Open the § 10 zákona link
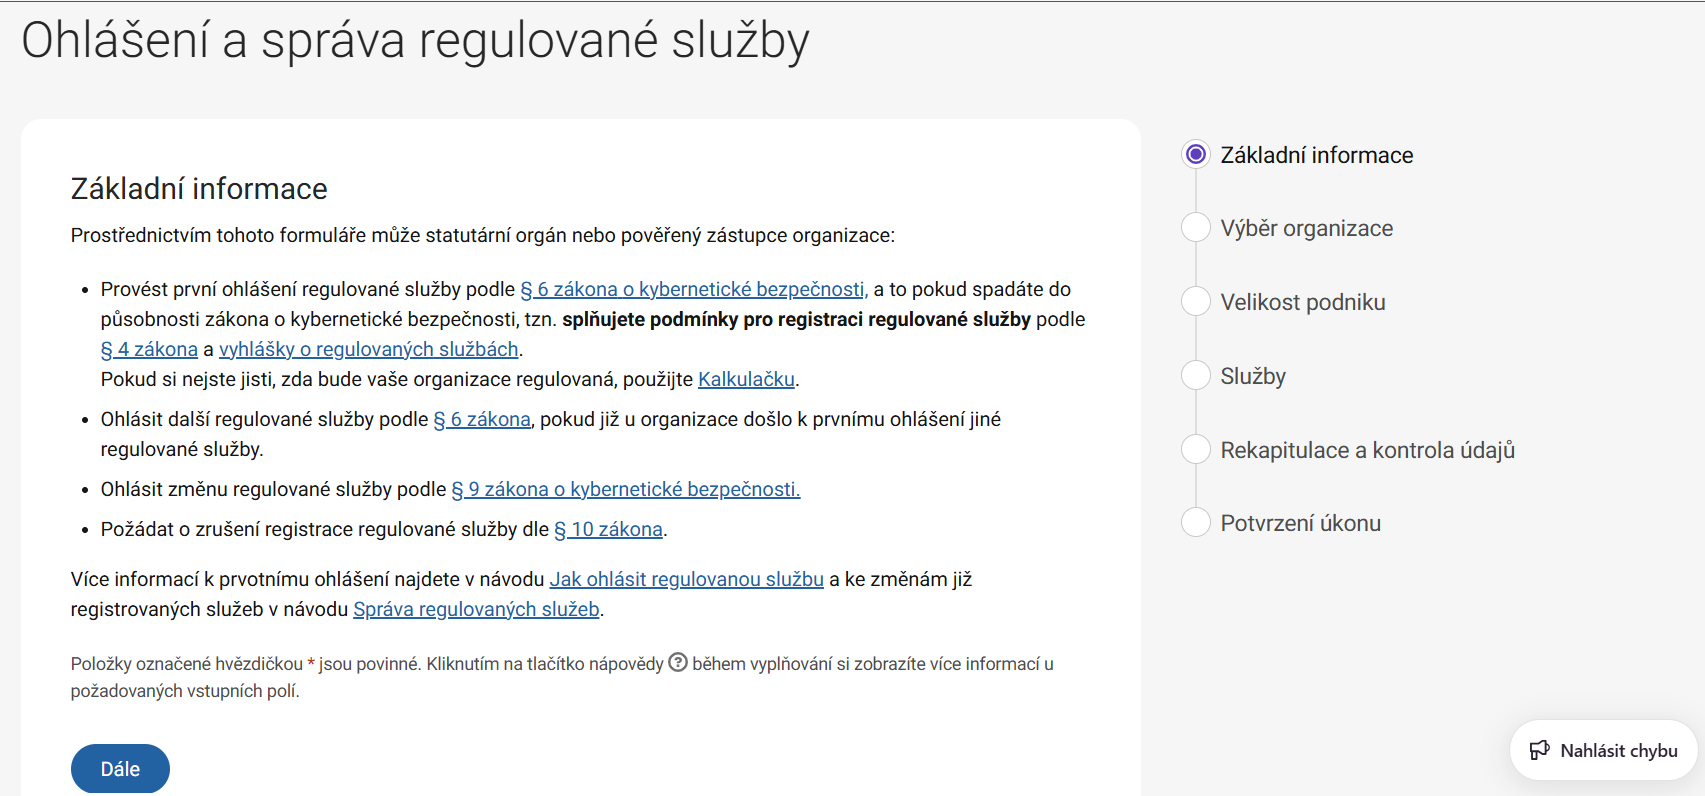 click(x=608, y=529)
